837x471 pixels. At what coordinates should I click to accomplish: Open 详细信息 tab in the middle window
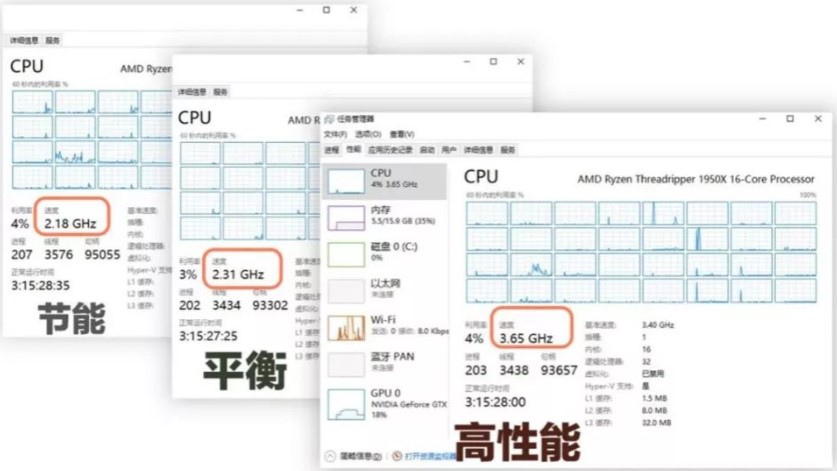192,92
